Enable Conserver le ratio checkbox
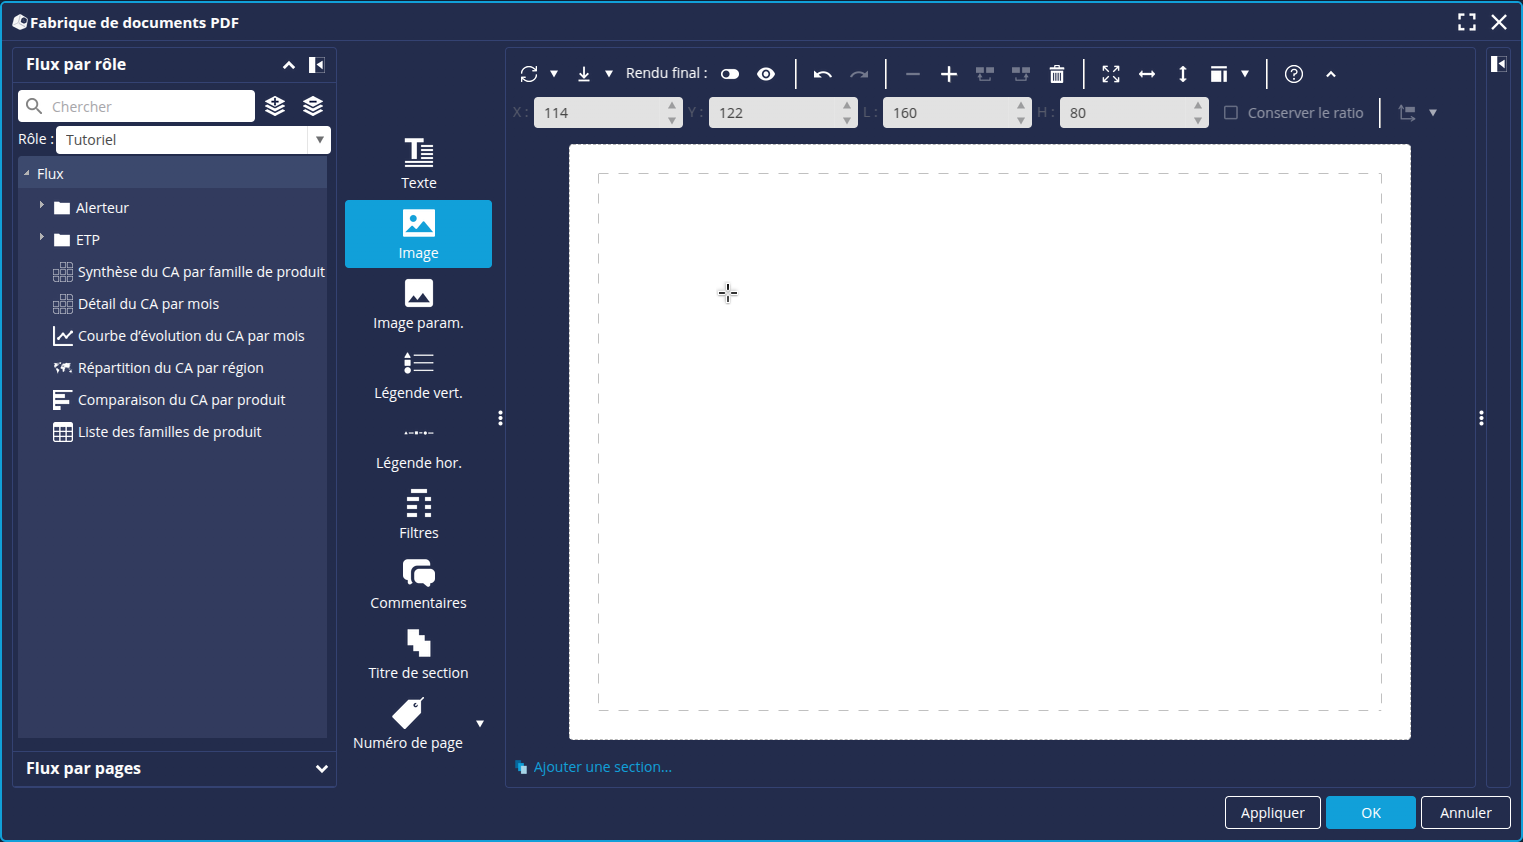Viewport: 1523px width, 842px height. click(x=1231, y=113)
